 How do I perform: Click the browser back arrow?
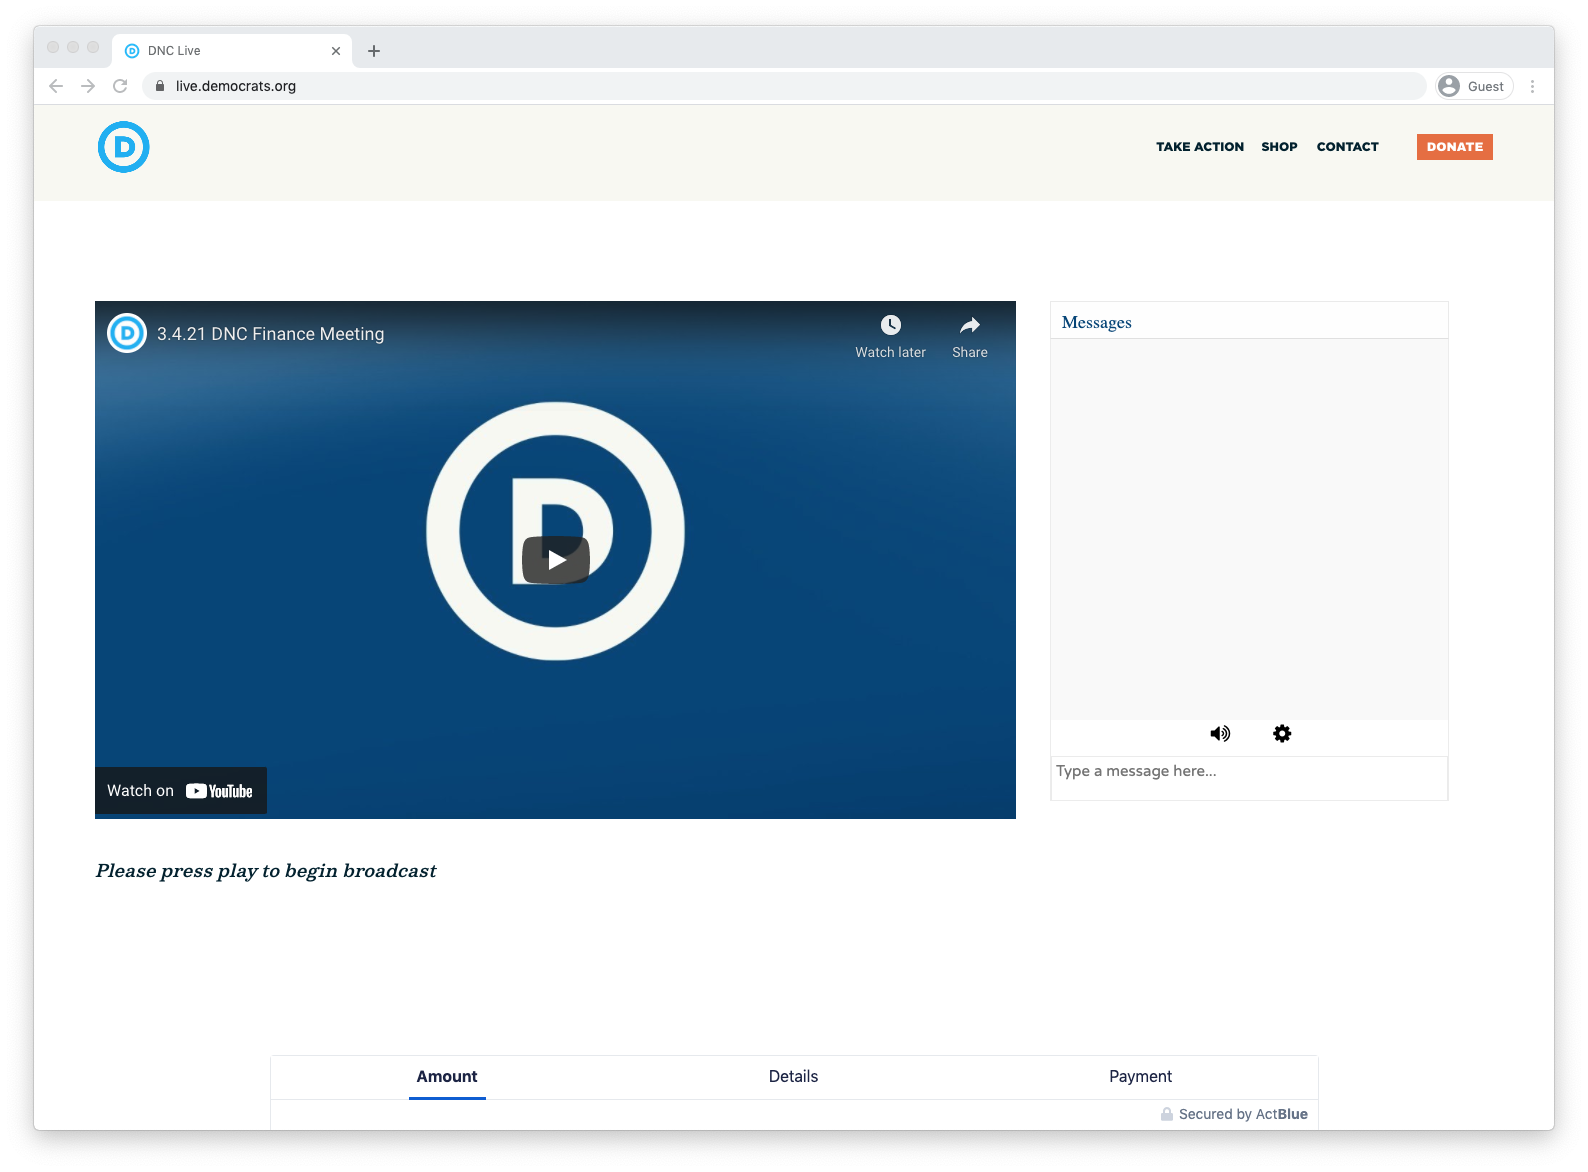(56, 86)
